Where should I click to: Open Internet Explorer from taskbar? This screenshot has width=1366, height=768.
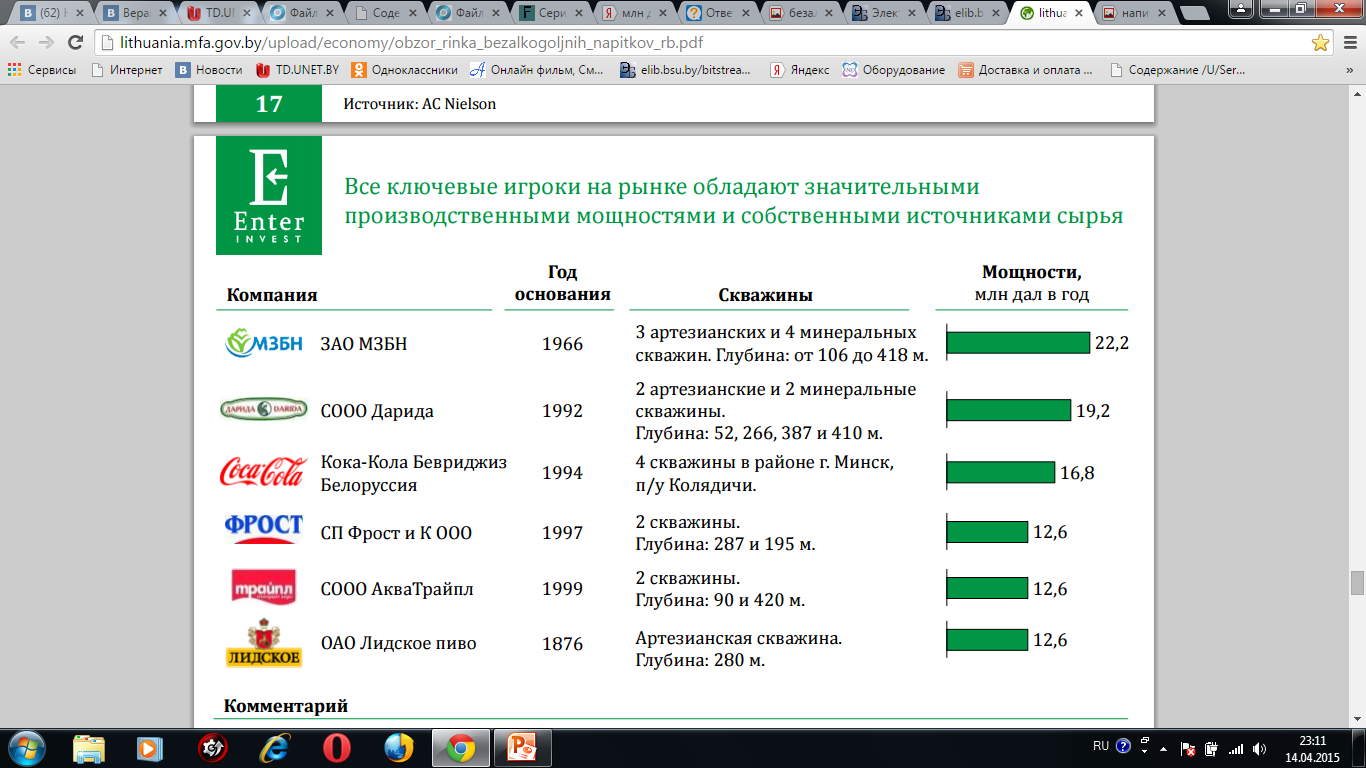click(x=274, y=747)
